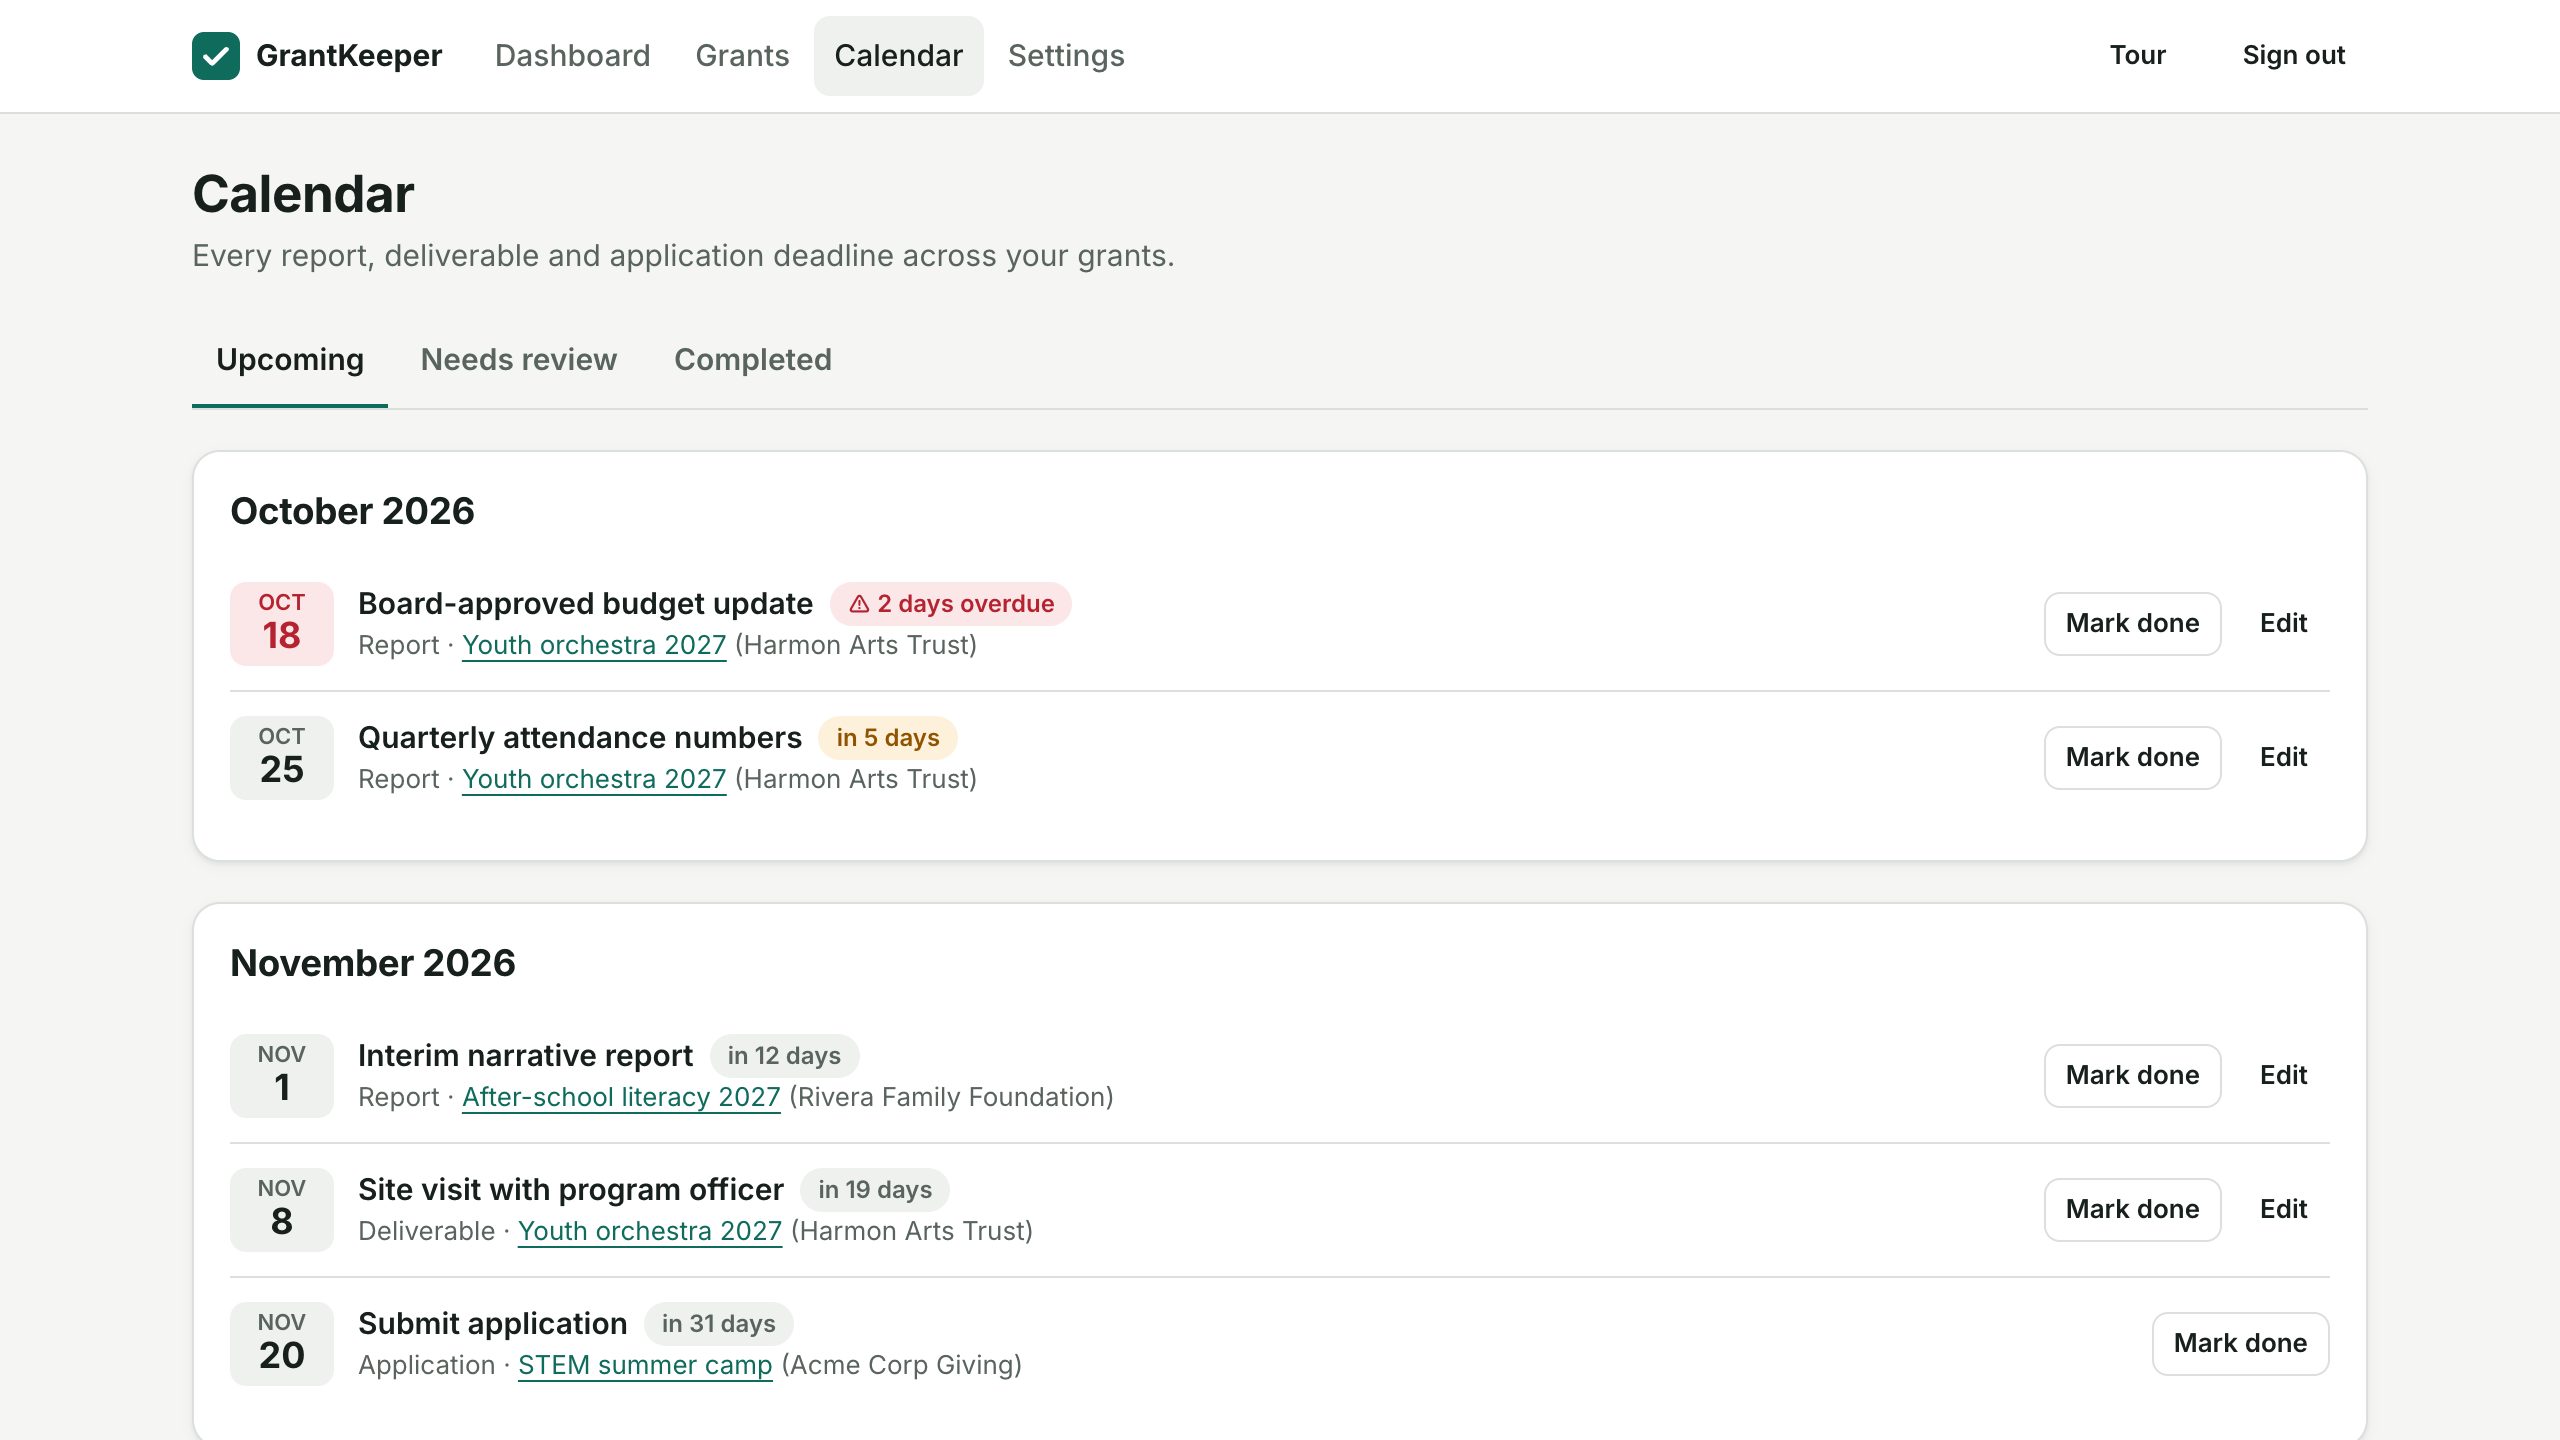The height and width of the screenshot is (1440, 2560).
Task: Switch to the Needs review tab
Action: (519, 360)
